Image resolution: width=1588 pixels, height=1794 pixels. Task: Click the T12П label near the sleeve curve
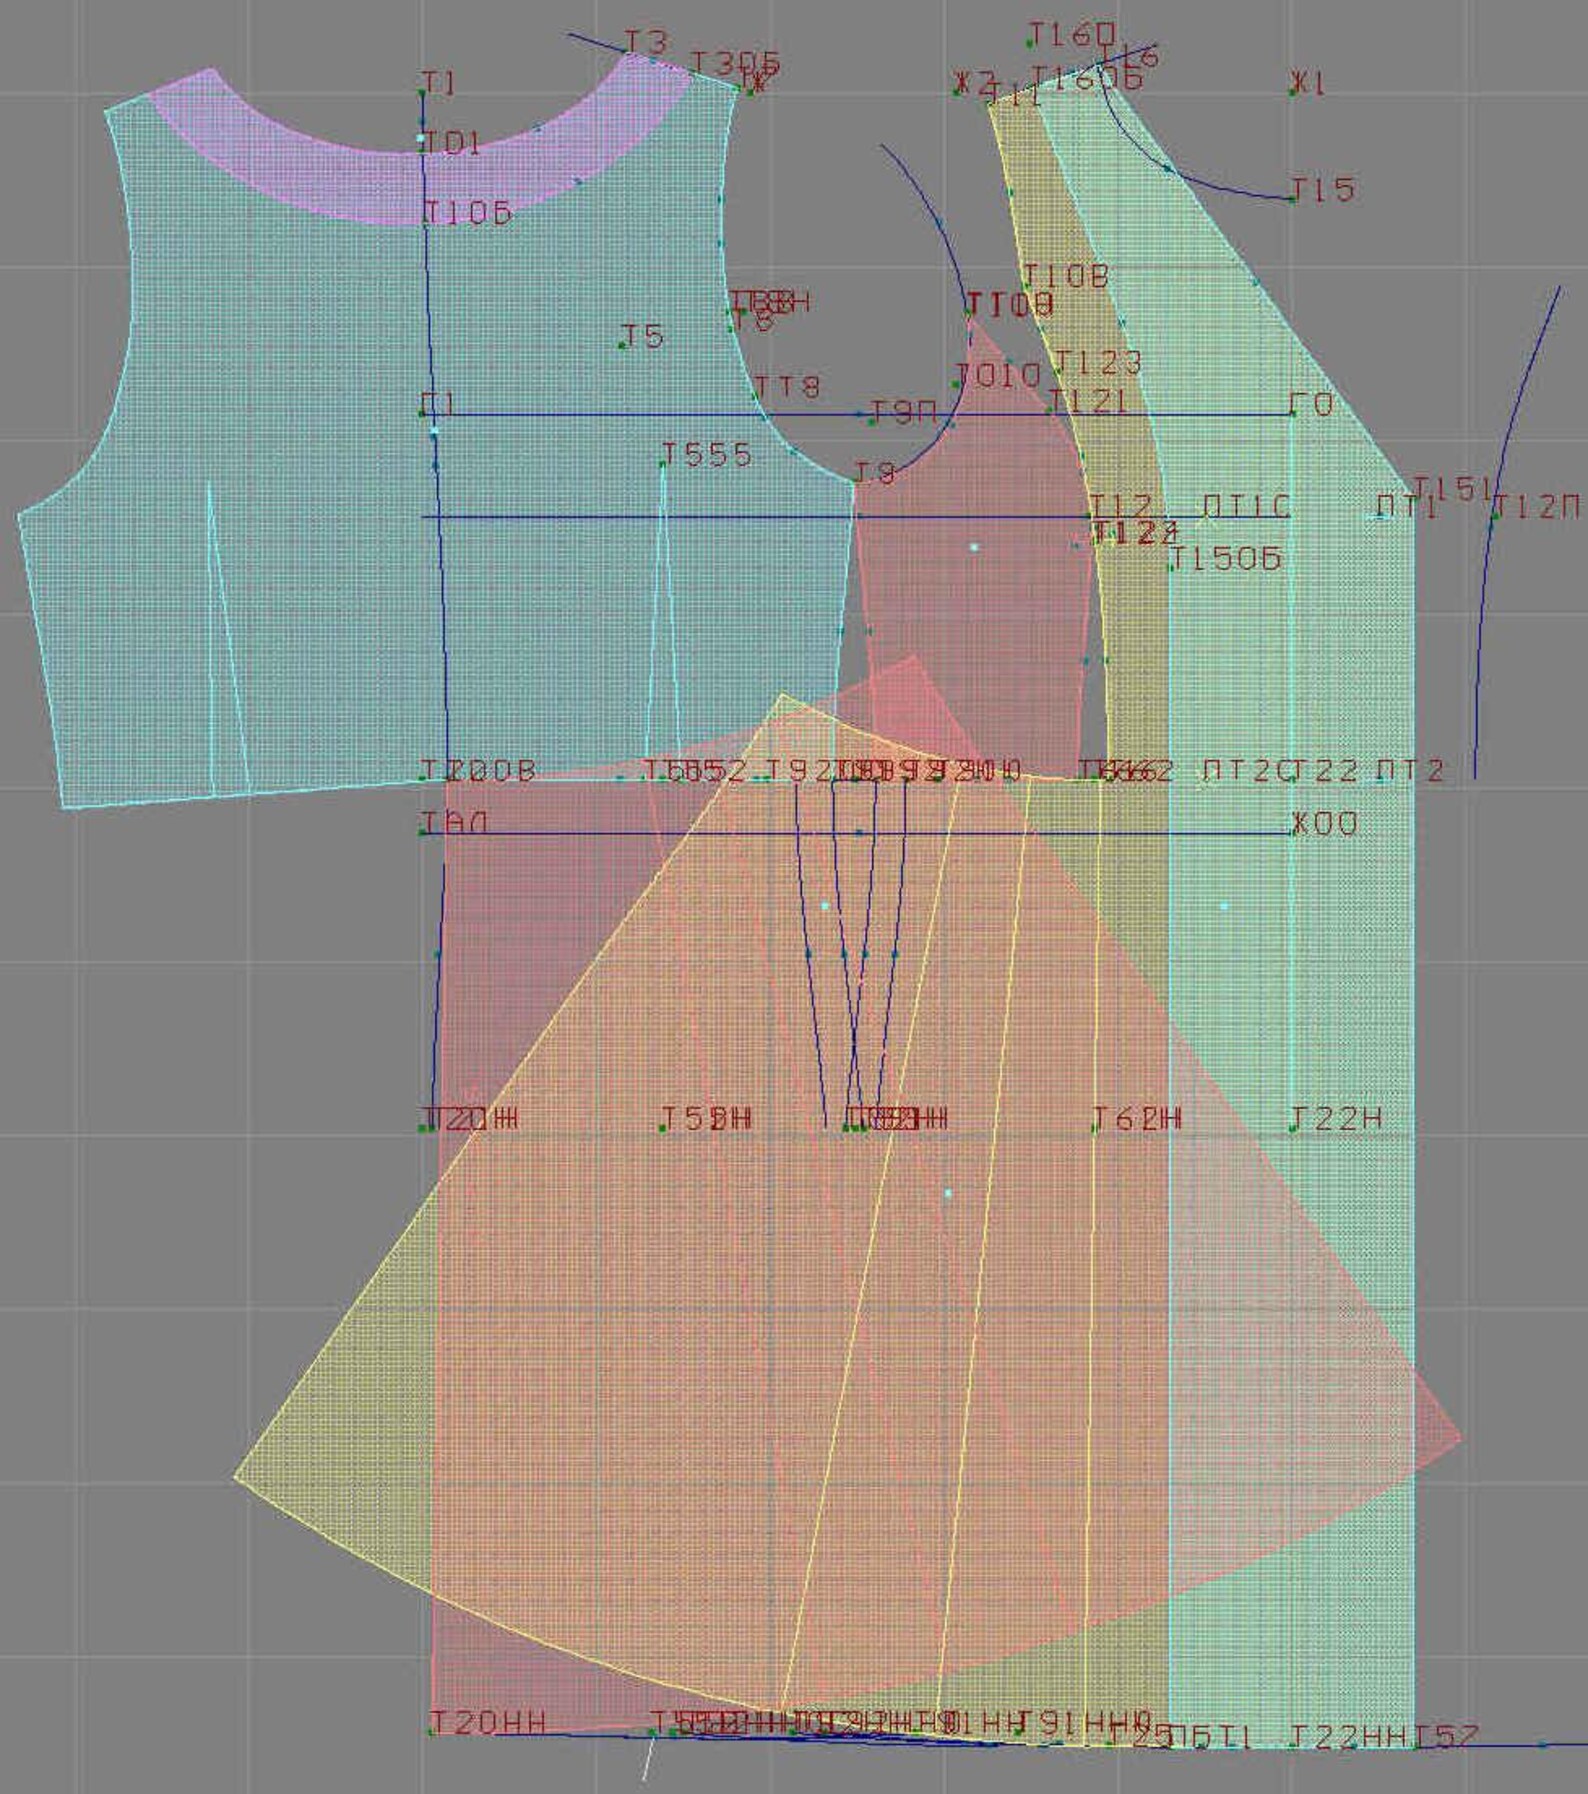(1536, 507)
